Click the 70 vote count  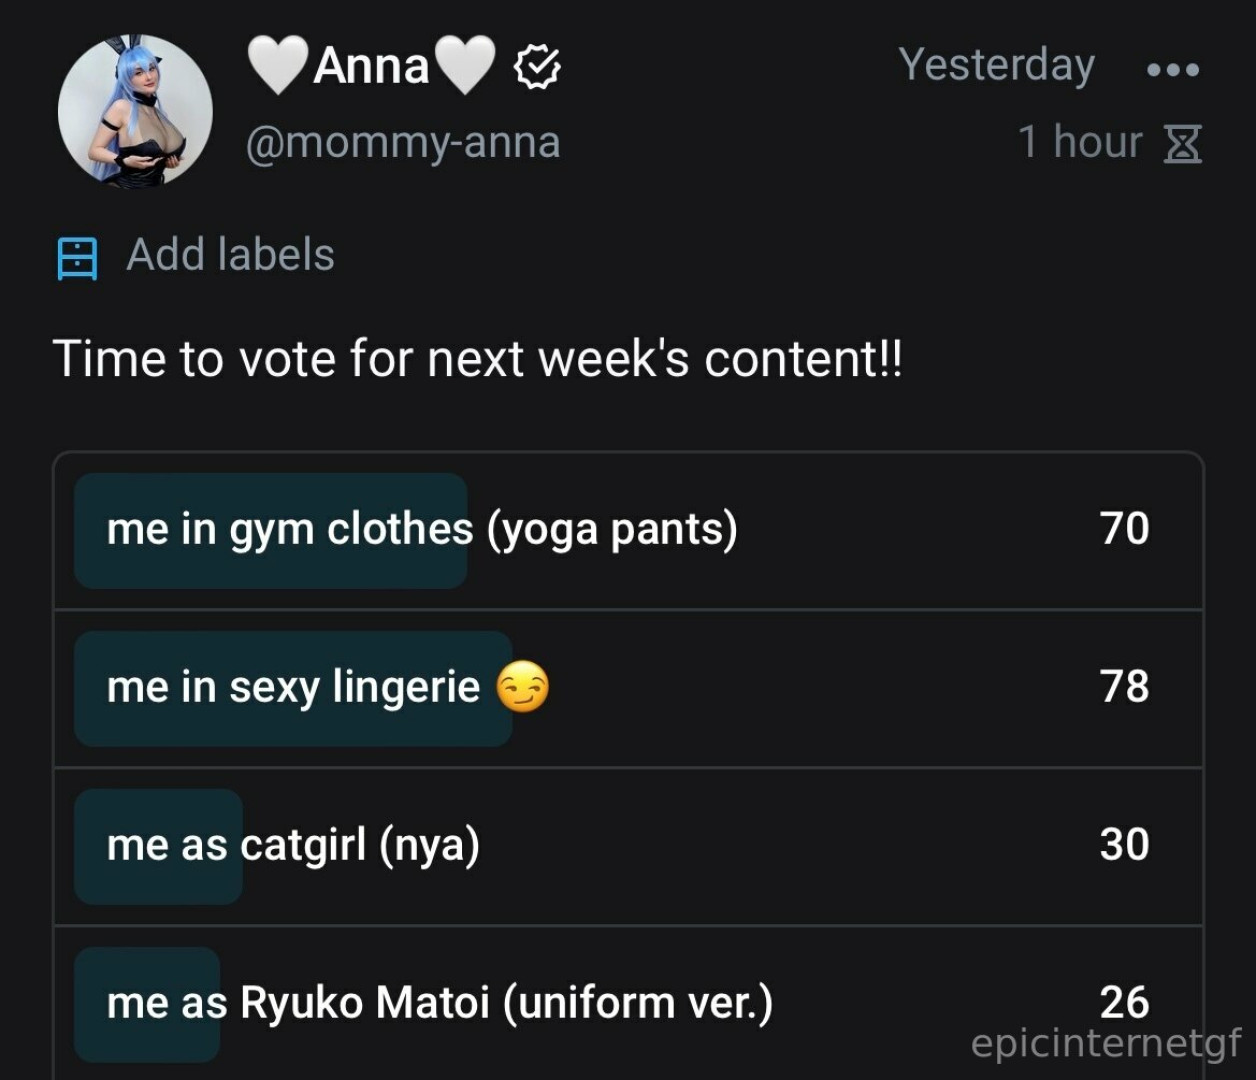[1124, 529]
